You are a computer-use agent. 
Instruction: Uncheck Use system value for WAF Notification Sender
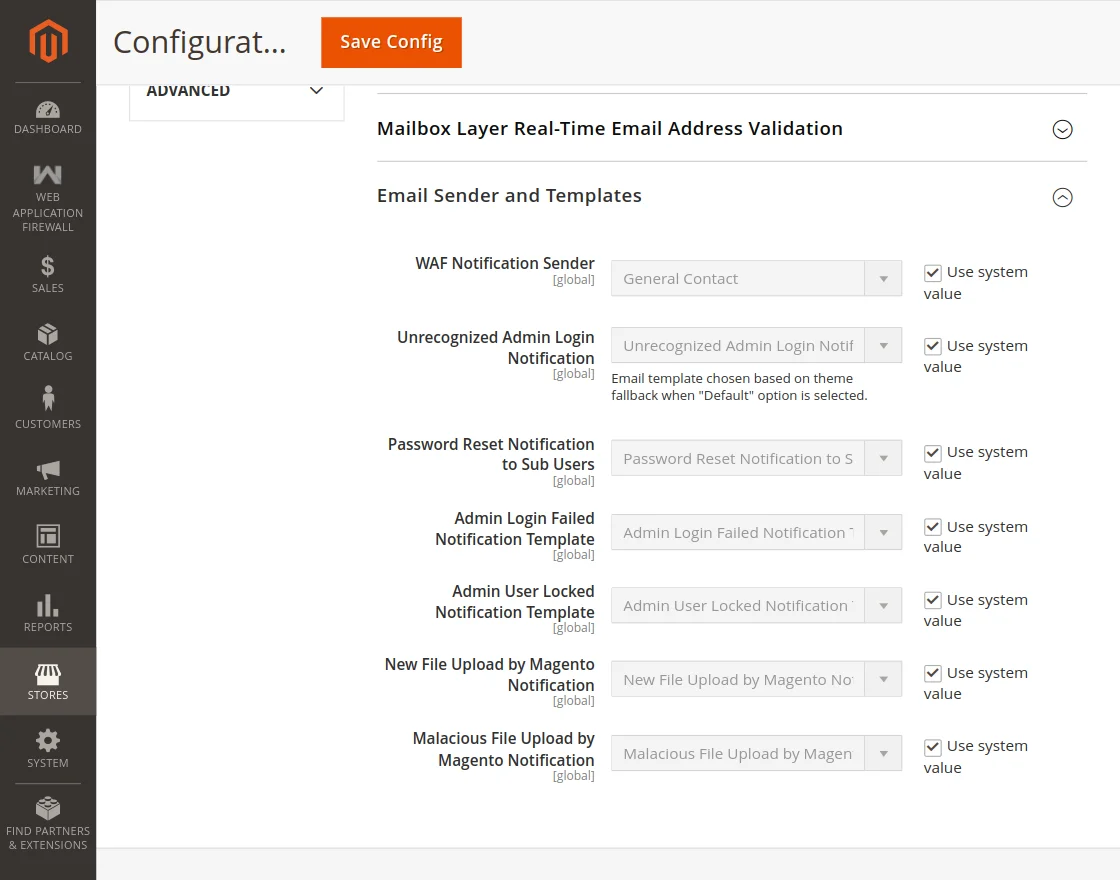tap(933, 273)
